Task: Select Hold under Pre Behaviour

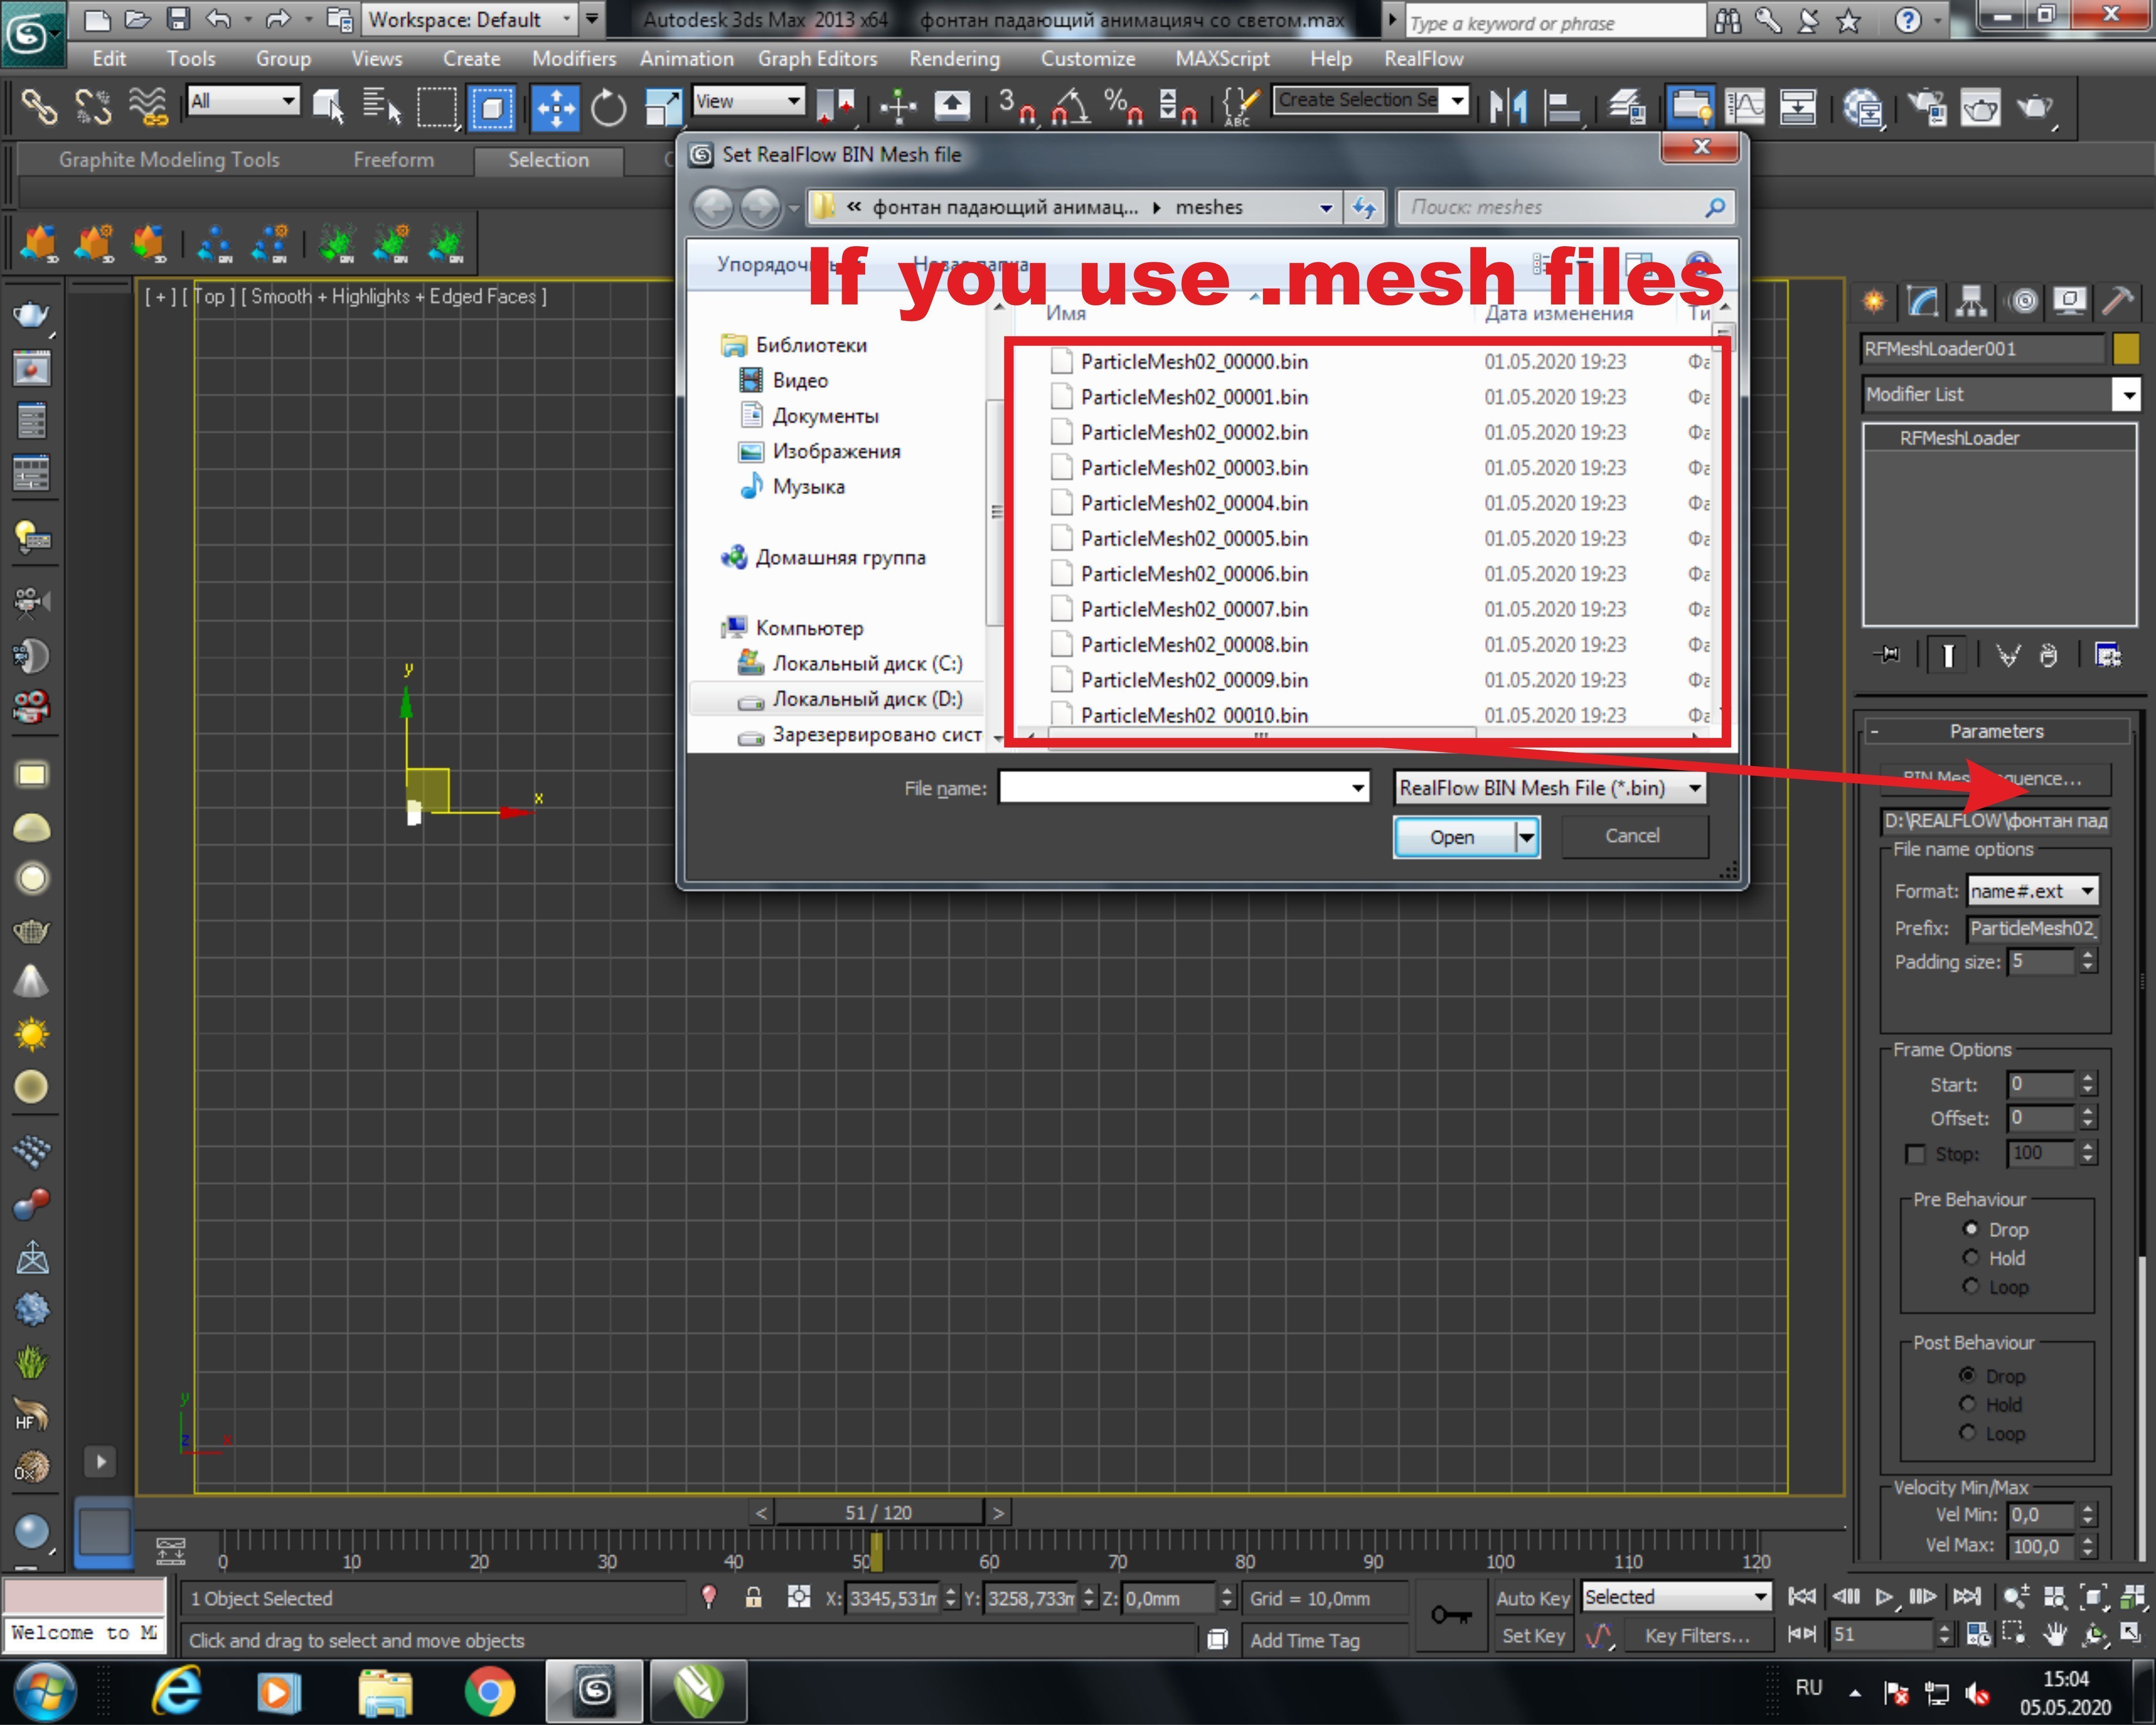Action: (x=1970, y=1258)
